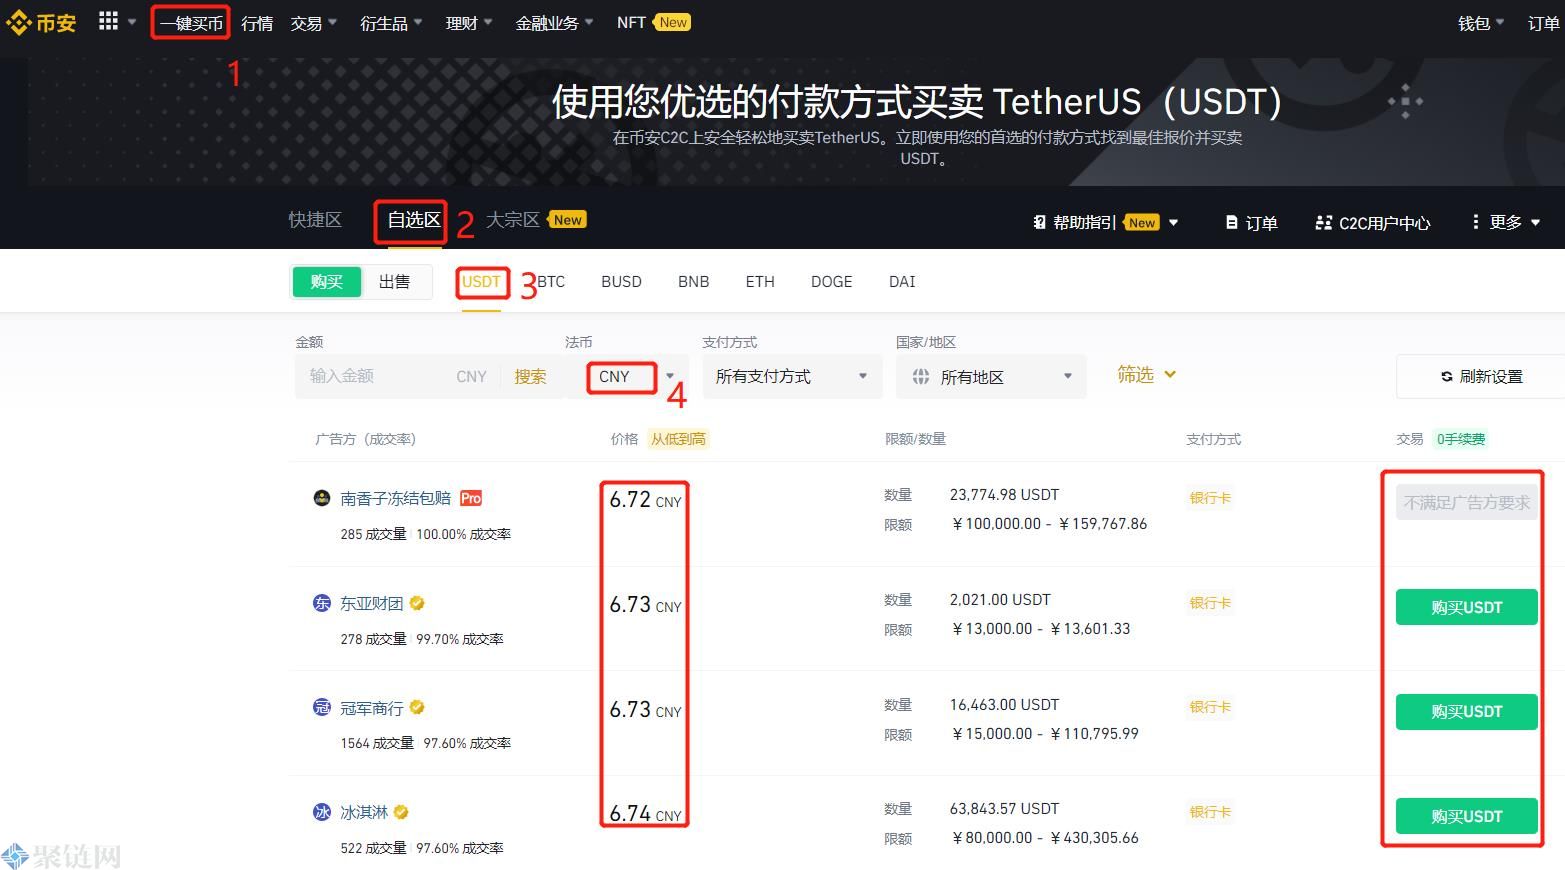Viewport: 1565px width, 870px height.
Task: Click the Pro badge next to 南香子冻结包赔
Action: [x=471, y=498]
